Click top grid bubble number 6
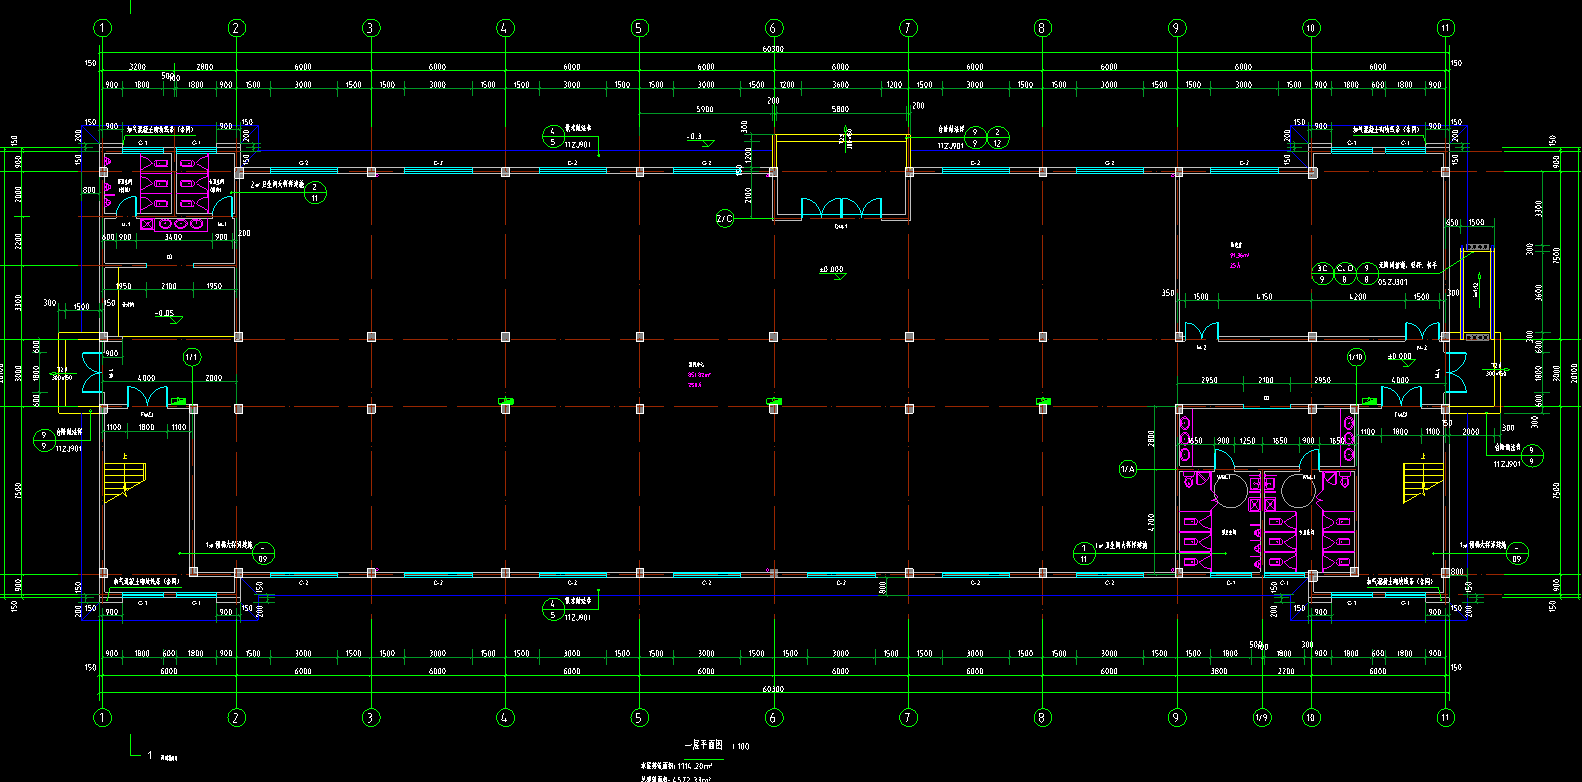The image size is (1582, 782). pos(773,28)
